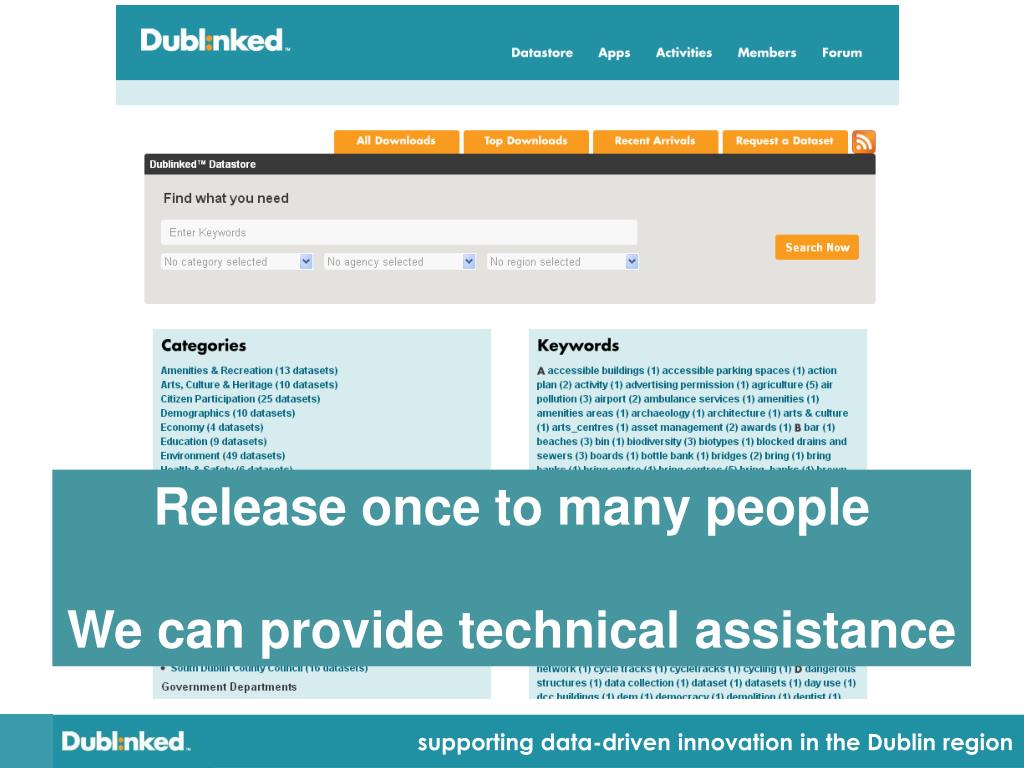Open Demographics (10 datasets) category
The width and height of the screenshot is (1024, 768).
coord(228,413)
